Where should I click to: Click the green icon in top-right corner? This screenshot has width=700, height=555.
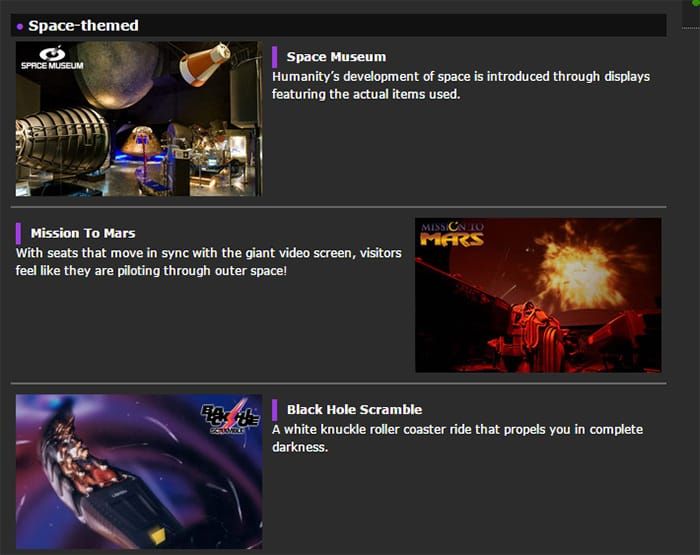696,2
